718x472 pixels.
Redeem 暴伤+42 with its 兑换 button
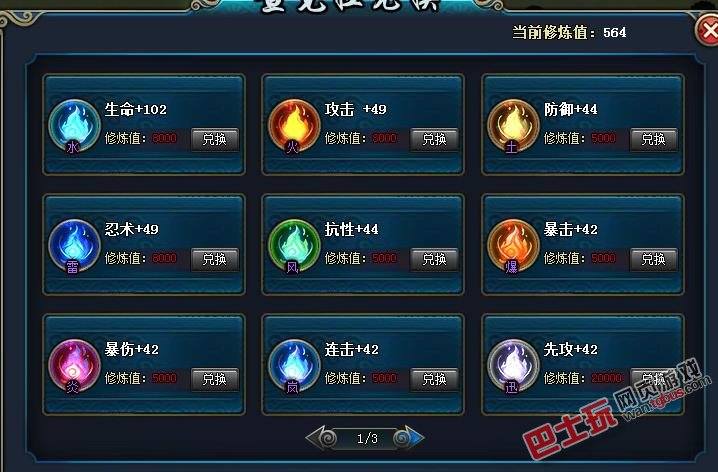pos(215,380)
